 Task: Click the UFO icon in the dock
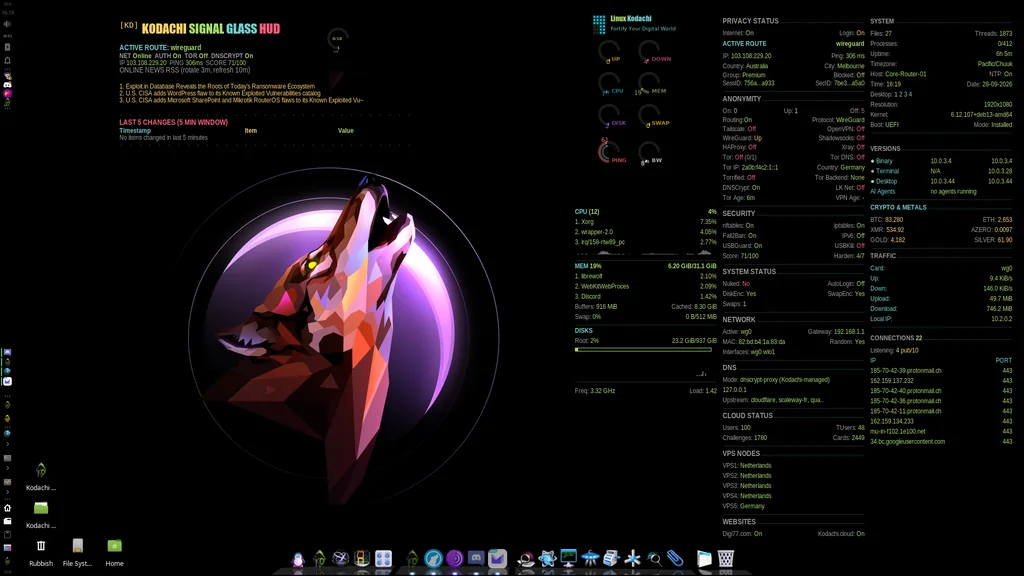coord(590,558)
